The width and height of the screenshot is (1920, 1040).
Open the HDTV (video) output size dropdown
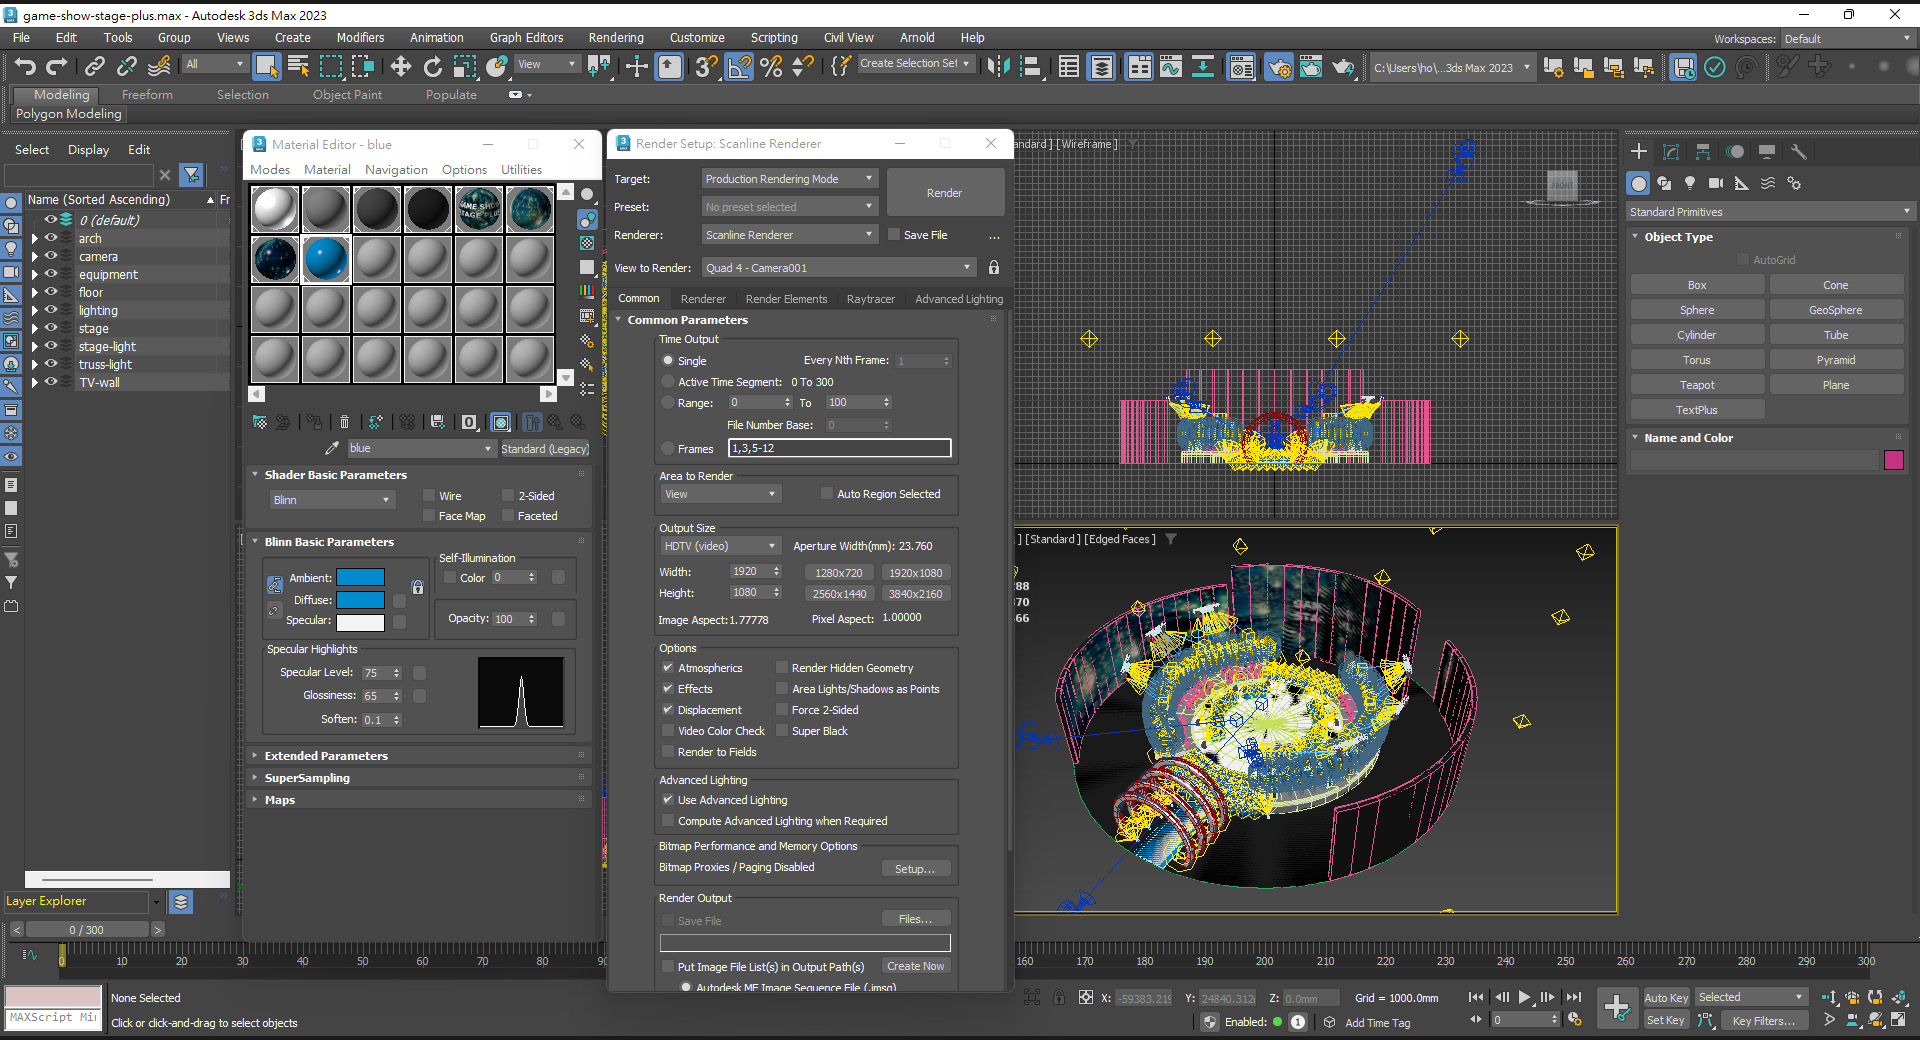pos(719,546)
